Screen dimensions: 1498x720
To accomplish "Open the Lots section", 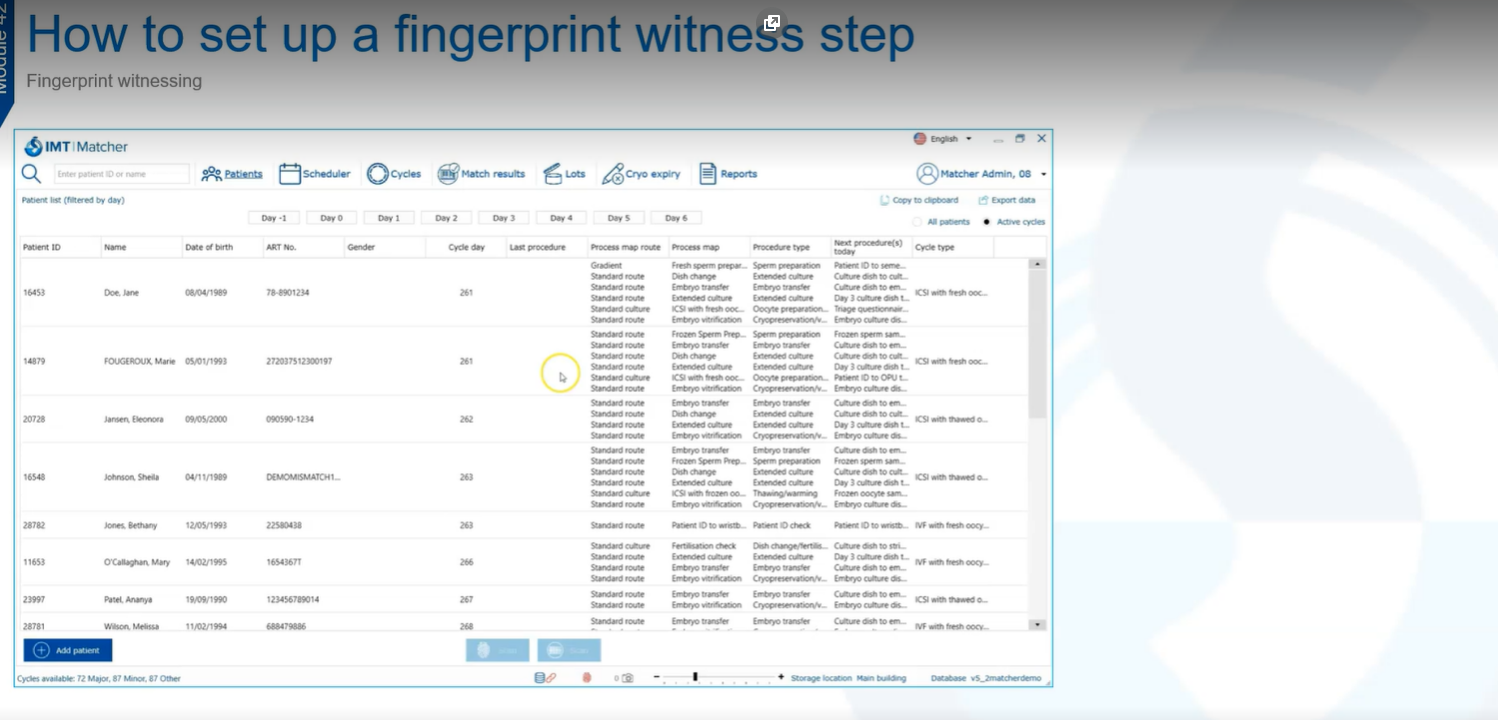I will (x=564, y=174).
